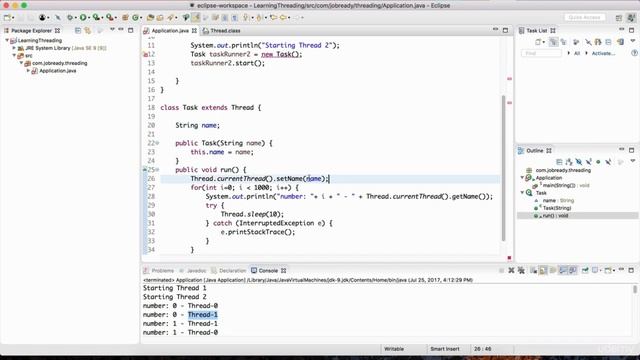Collapse the src folder node
This screenshot has width=640, height=360.
14,56
